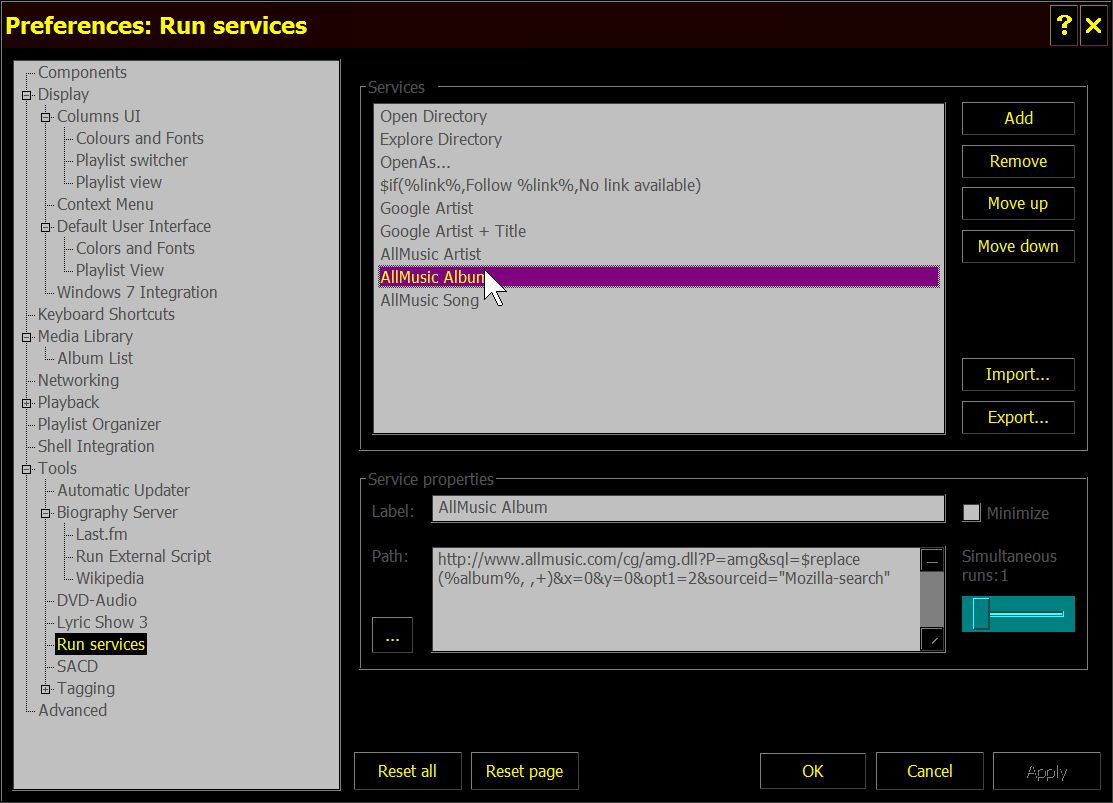Open Playlist view under Columns UI
Image resolution: width=1113 pixels, height=803 pixels.
tap(119, 182)
